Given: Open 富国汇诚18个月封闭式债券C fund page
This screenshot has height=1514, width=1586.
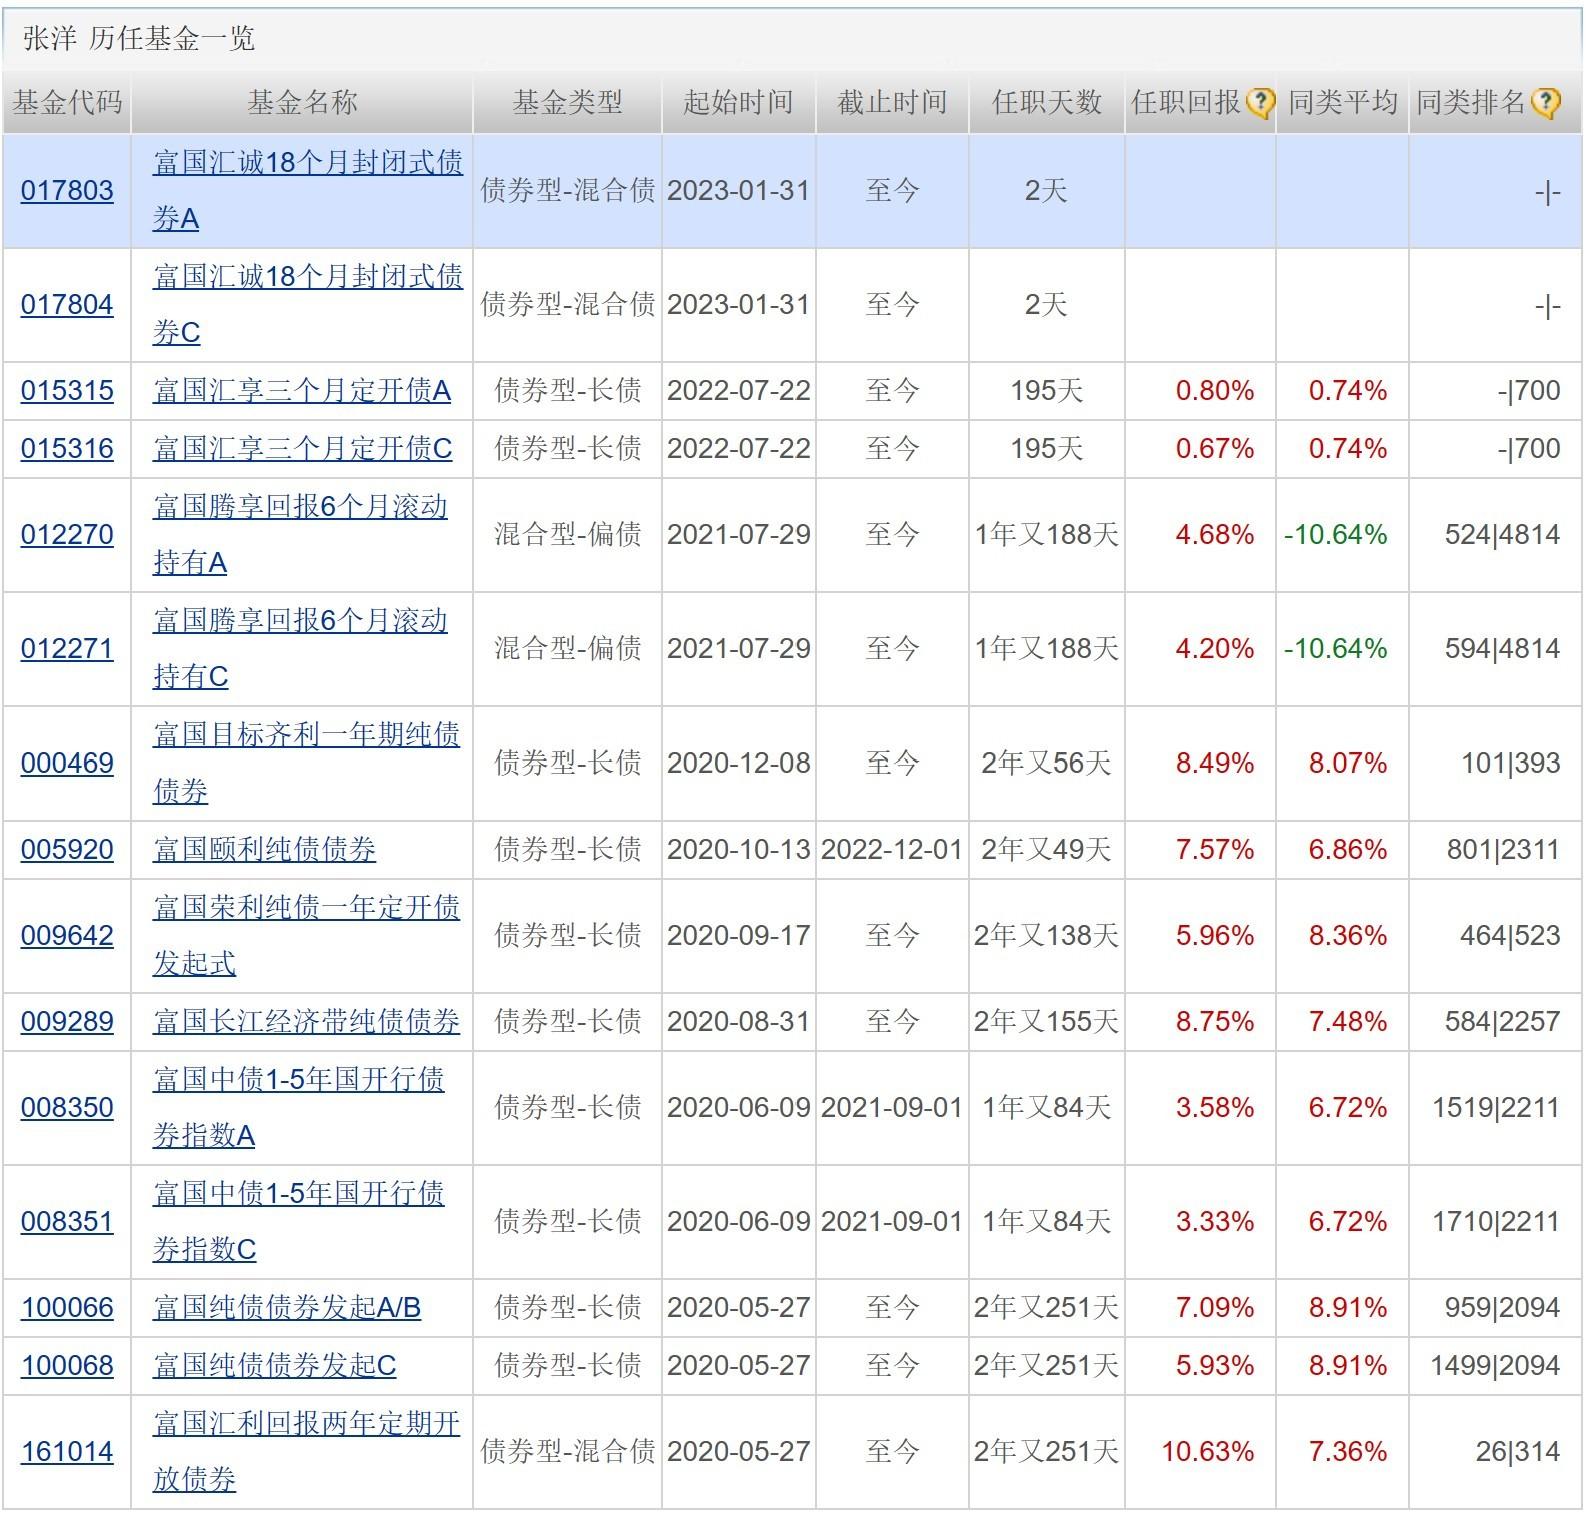Looking at the screenshot, I should [x=308, y=305].
